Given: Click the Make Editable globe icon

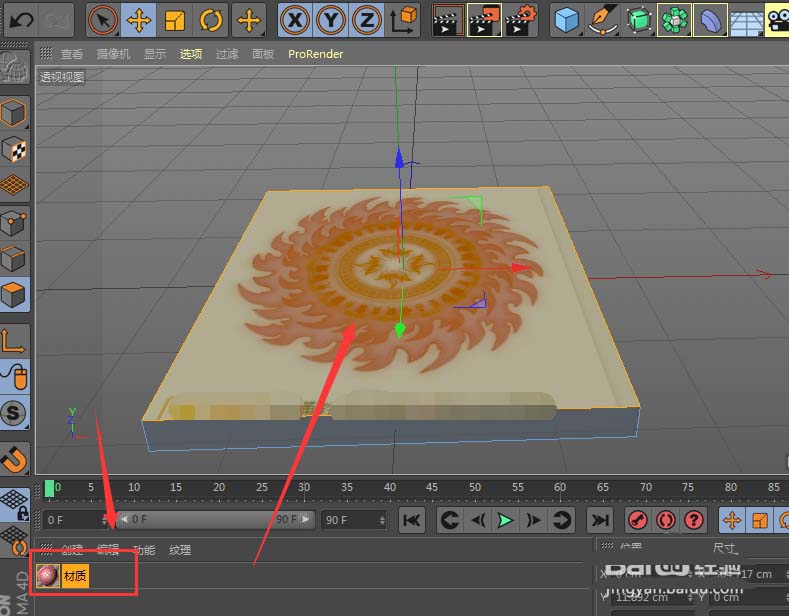Looking at the screenshot, I should [15, 67].
